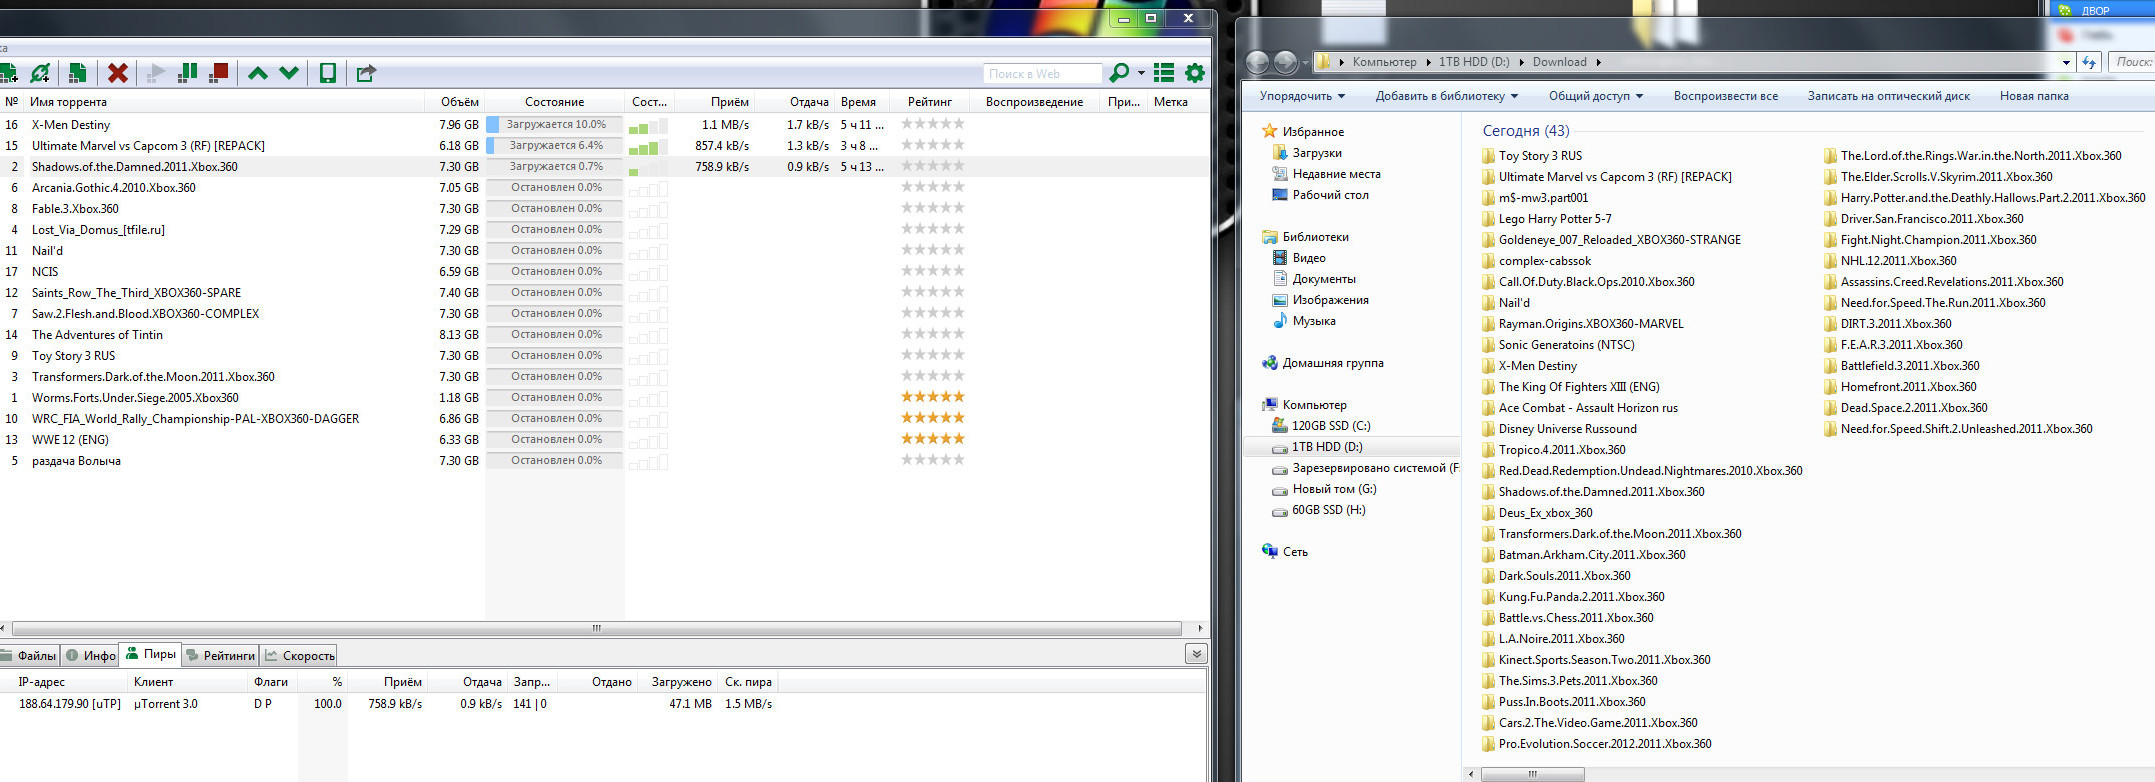Click the share icon in uTorrent toolbar
The image size is (2155, 782).
pos(366,73)
